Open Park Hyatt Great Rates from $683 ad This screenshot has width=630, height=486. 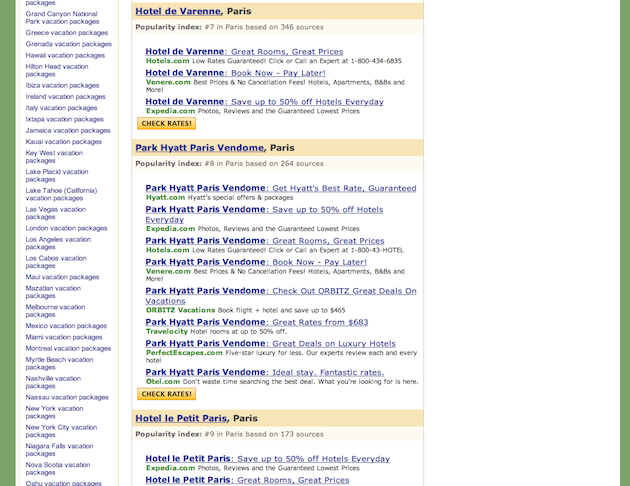(x=257, y=322)
